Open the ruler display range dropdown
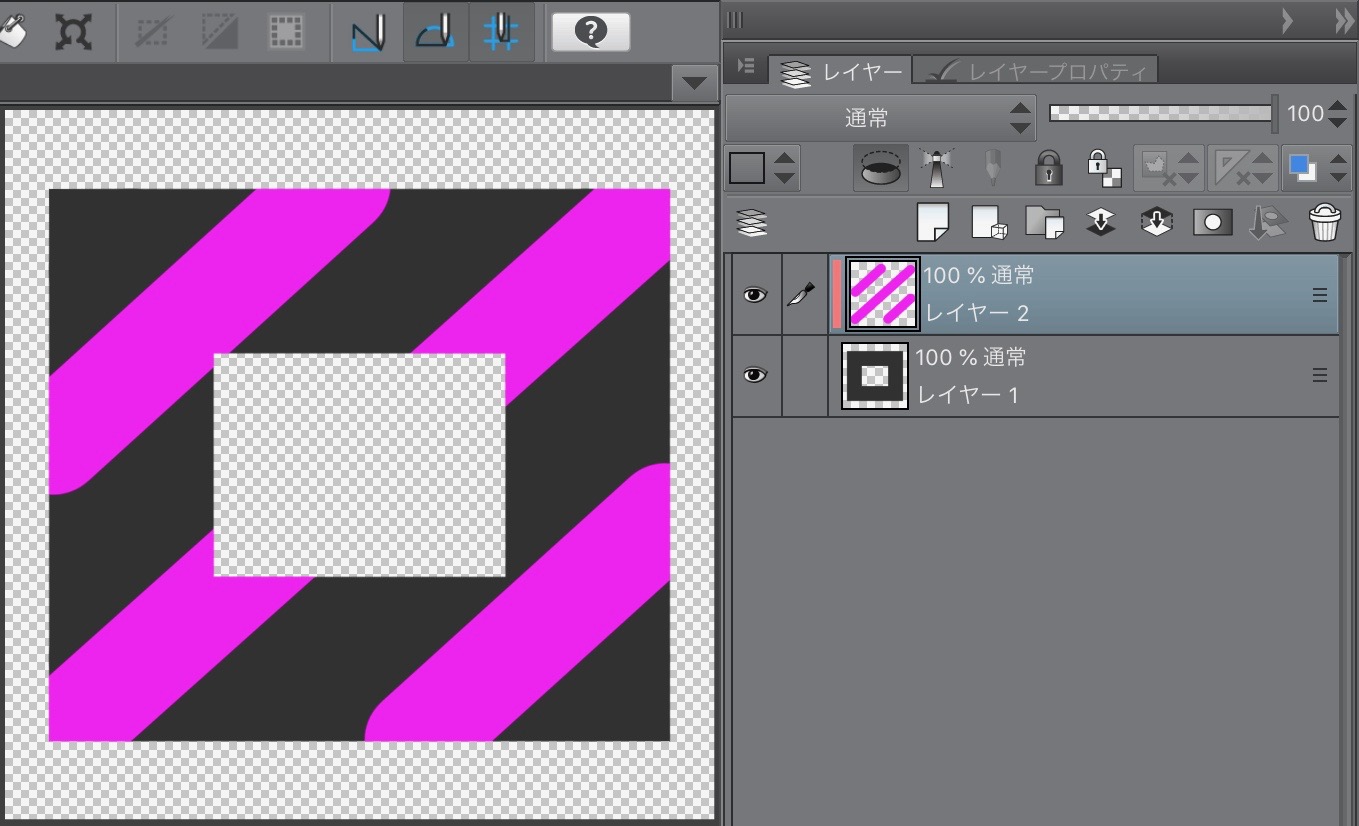 coord(1243,168)
